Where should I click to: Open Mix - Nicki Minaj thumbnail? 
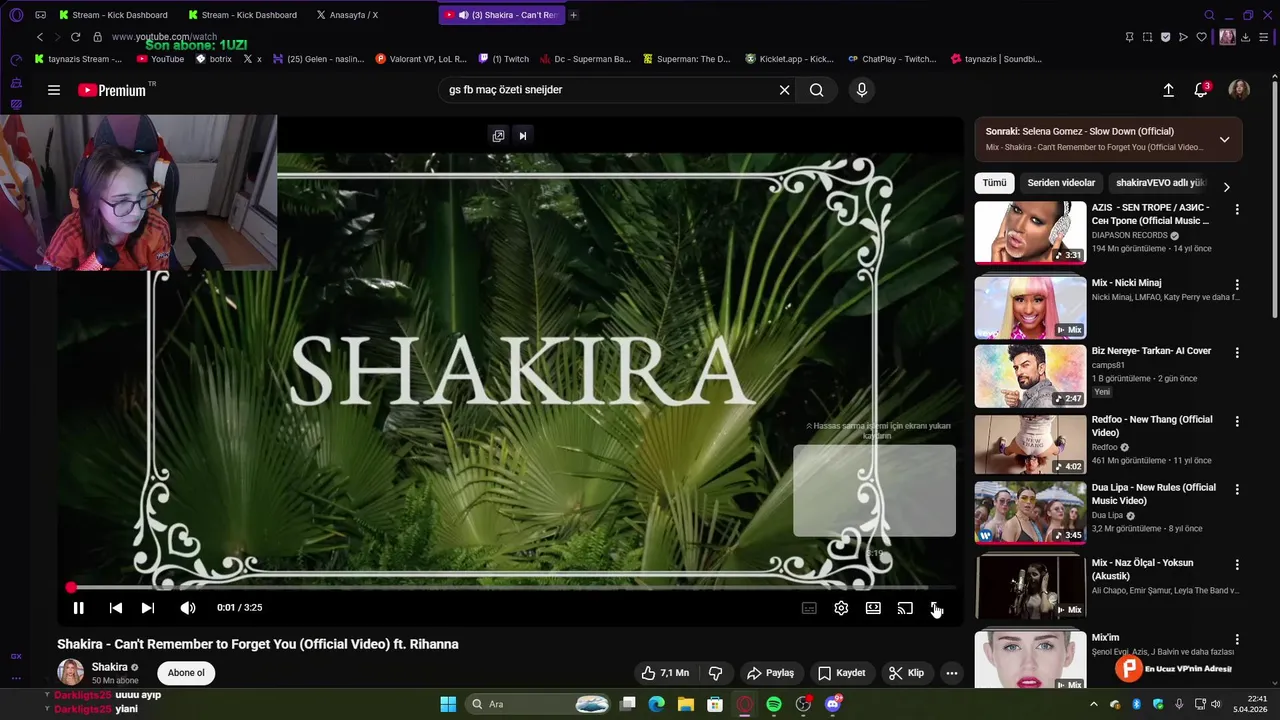pos(1030,308)
